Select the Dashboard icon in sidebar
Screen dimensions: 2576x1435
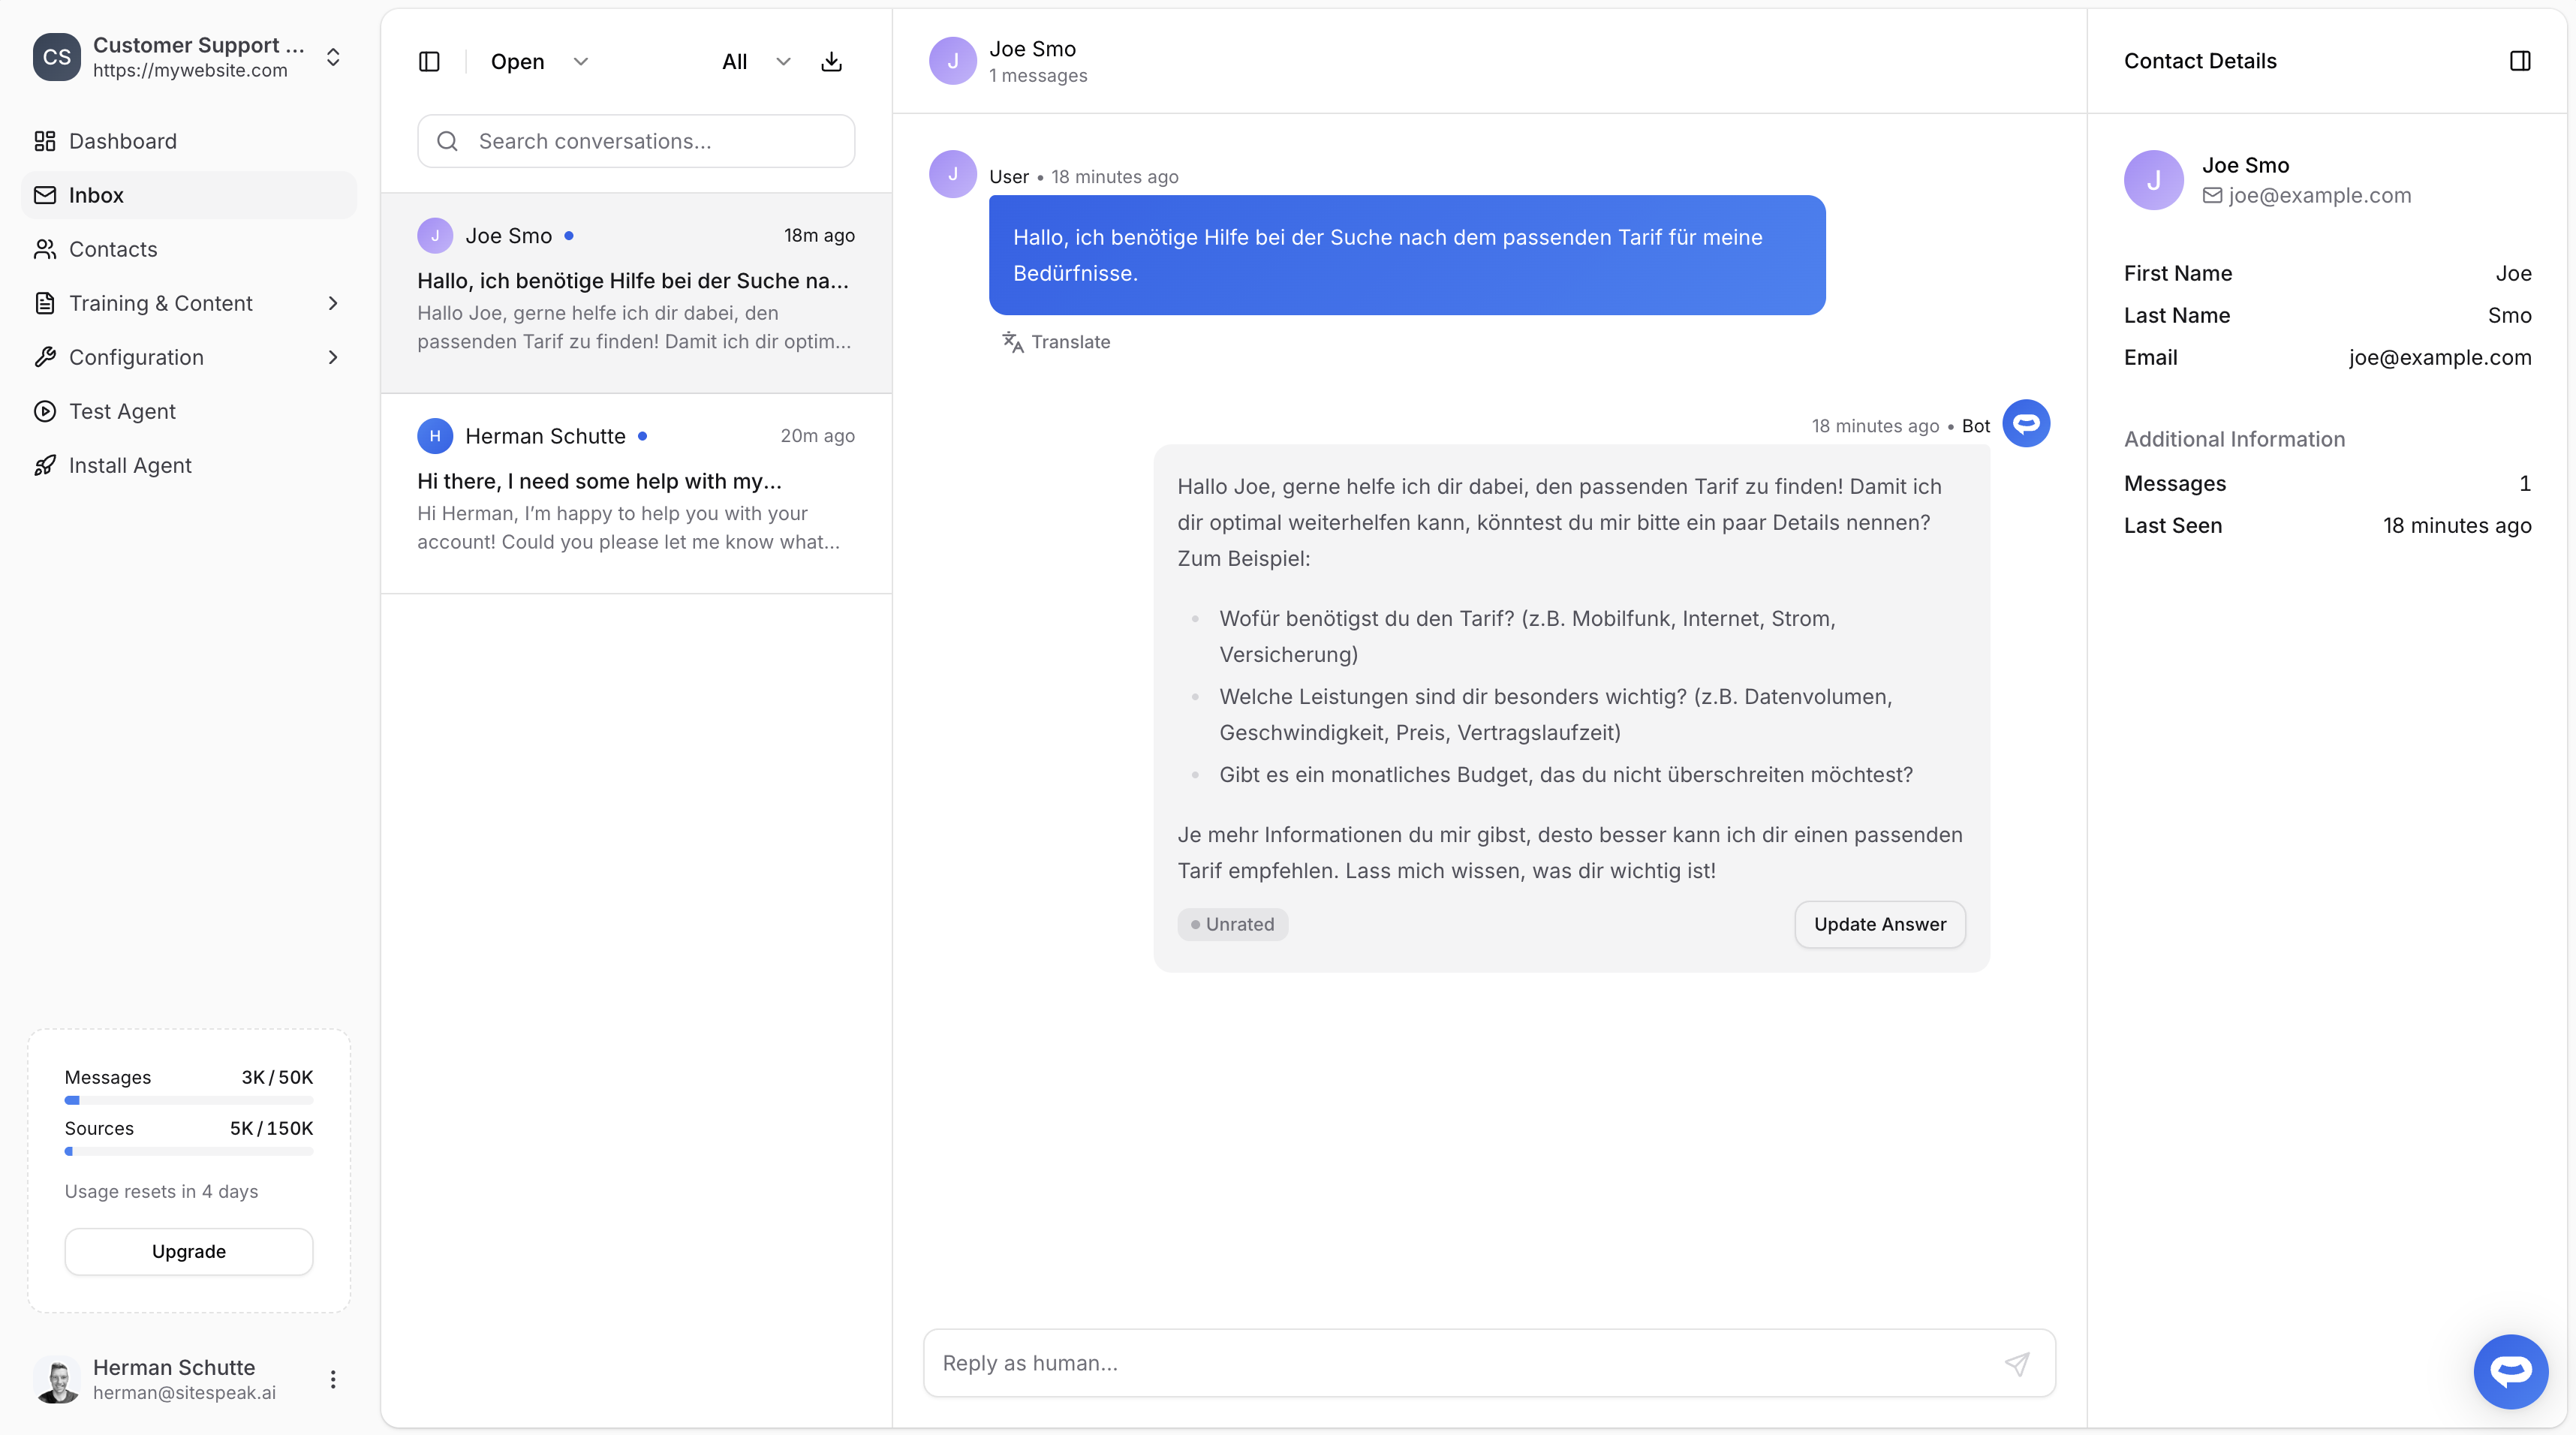[x=44, y=141]
